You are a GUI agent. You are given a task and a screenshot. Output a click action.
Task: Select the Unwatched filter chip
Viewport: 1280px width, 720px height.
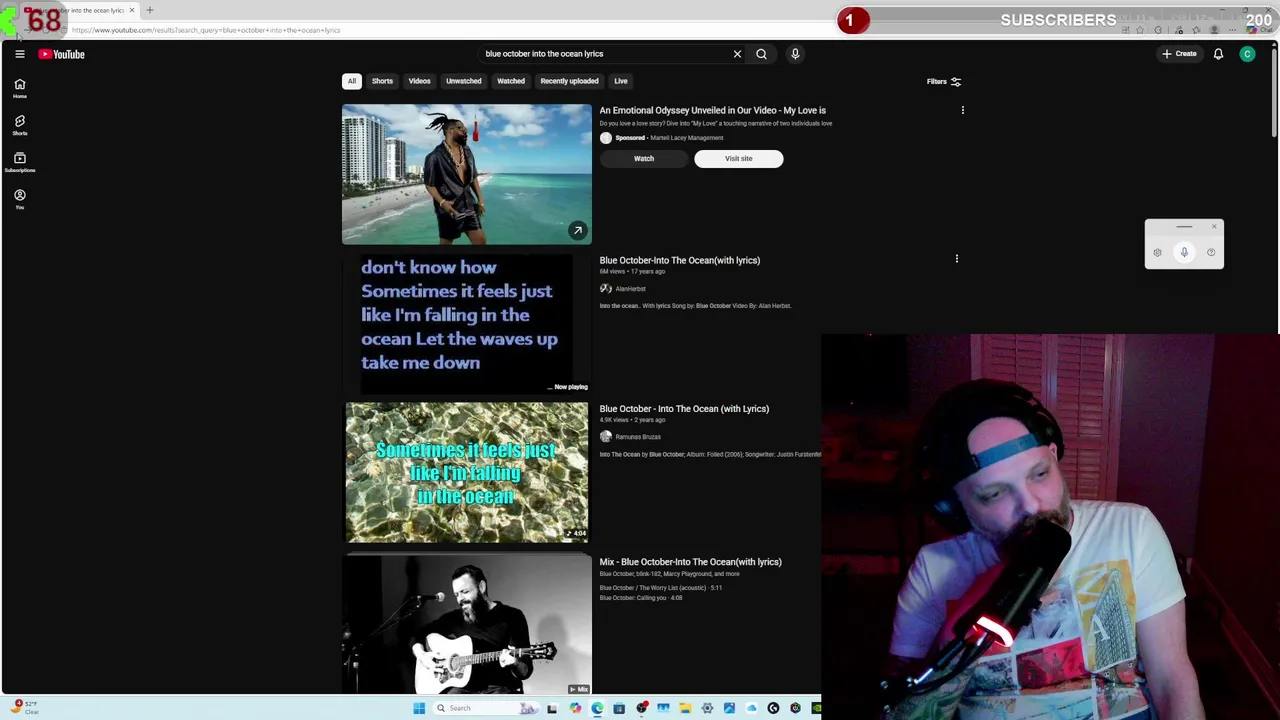464,81
